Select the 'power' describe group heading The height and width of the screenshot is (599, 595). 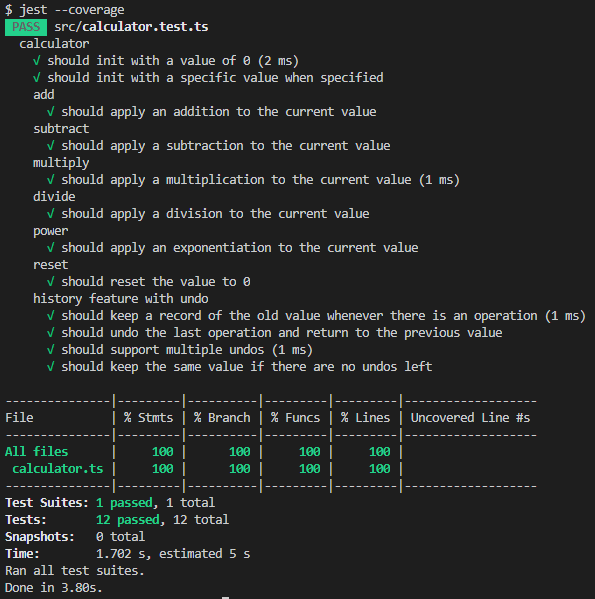51,231
